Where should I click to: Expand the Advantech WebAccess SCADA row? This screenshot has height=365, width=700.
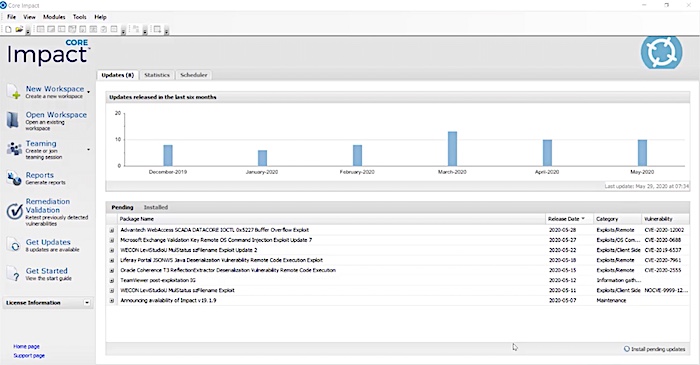coord(112,230)
